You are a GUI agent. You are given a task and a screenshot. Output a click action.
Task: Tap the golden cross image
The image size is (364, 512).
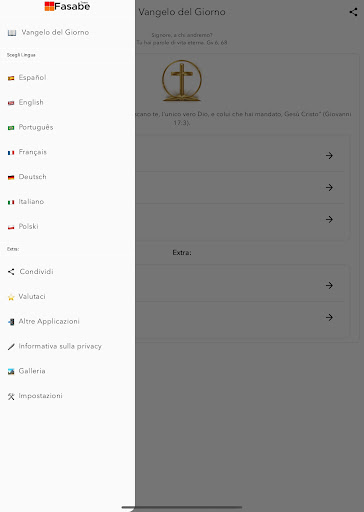click(x=182, y=80)
